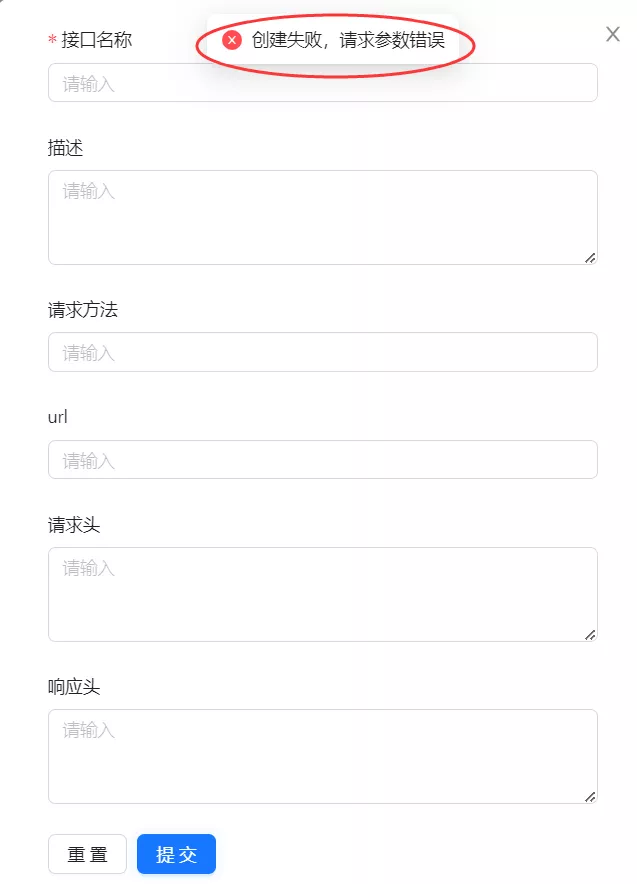
Task: Focus the 请求方法 input field
Action: click(x=322, y=352)
